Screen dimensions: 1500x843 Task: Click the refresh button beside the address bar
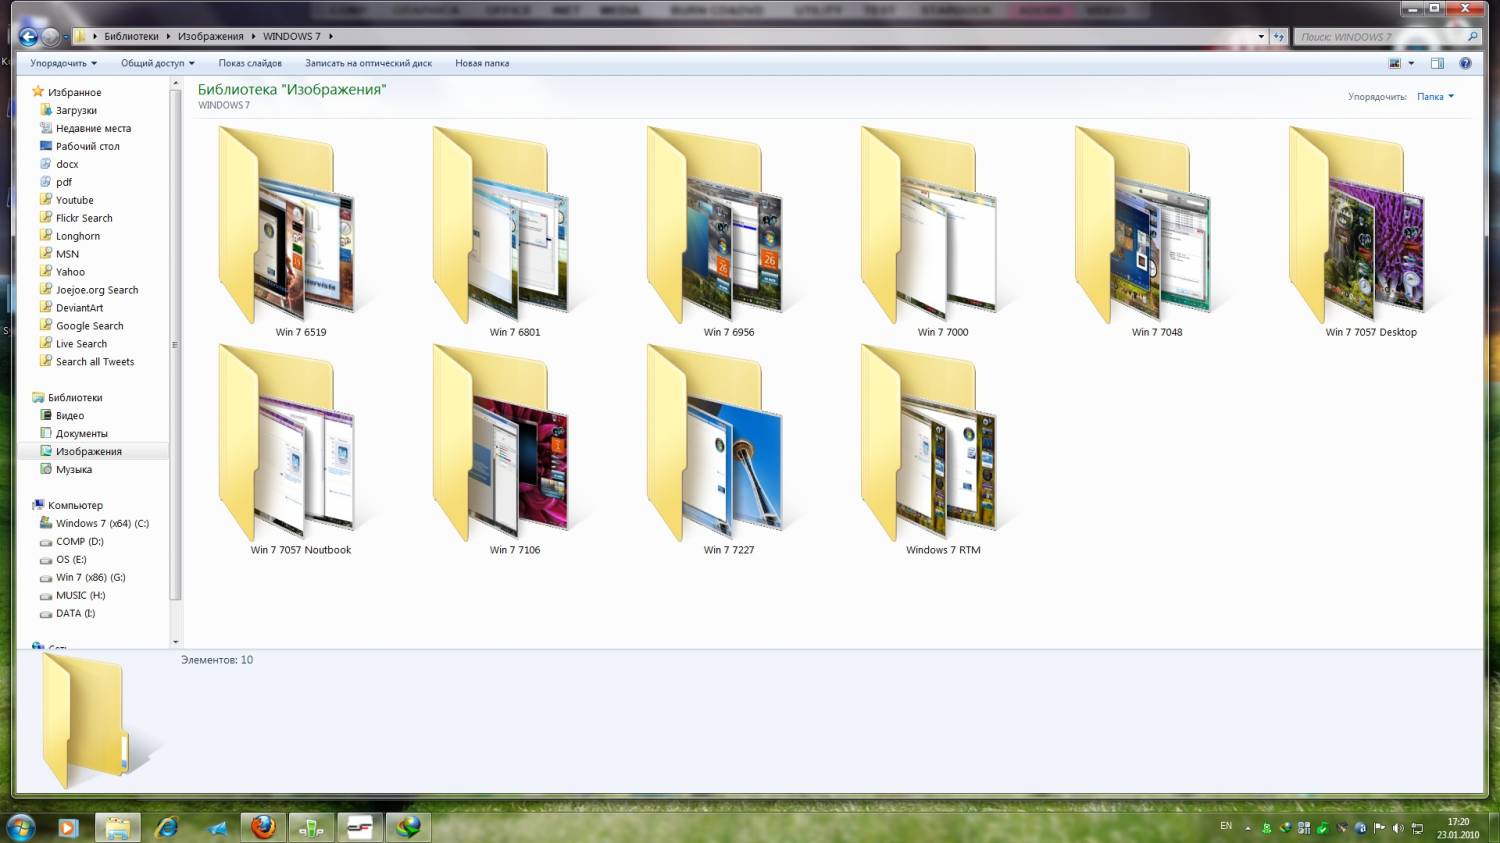pyautogui.click(x=1278, y=36)
